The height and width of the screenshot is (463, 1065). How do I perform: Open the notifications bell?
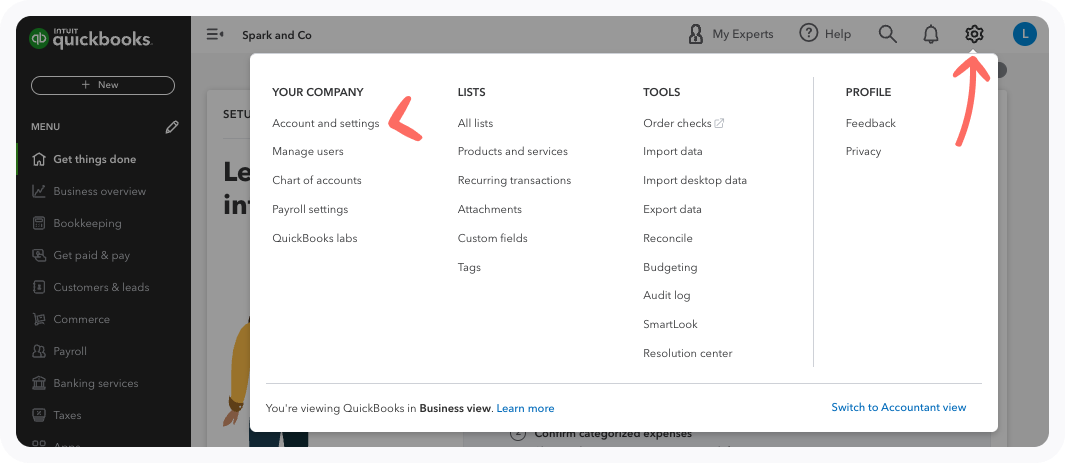tap(931, 34)
